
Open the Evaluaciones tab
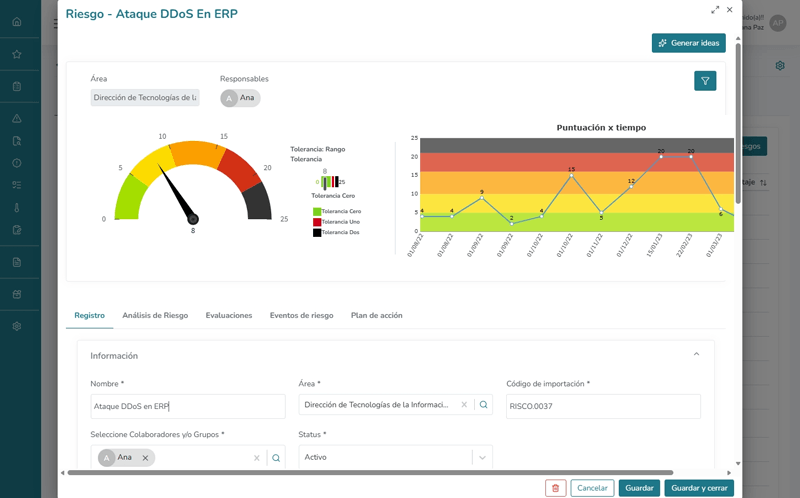tap(229, 315)
